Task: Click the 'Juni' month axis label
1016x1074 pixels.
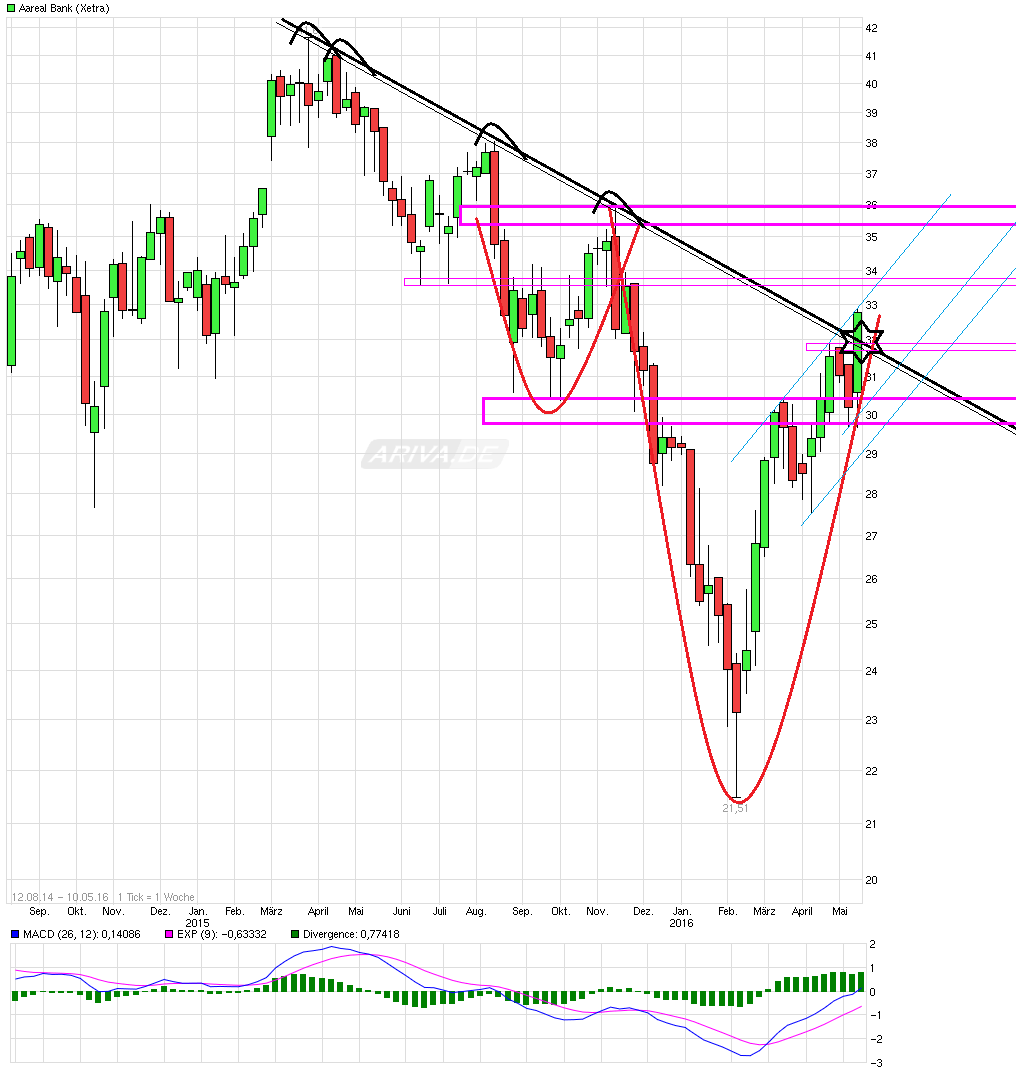Action: (401, 912)
